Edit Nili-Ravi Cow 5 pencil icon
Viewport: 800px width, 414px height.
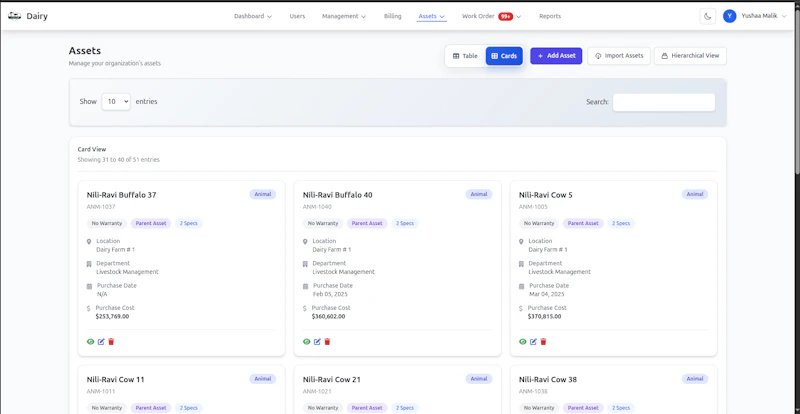(x=533, y=342)
